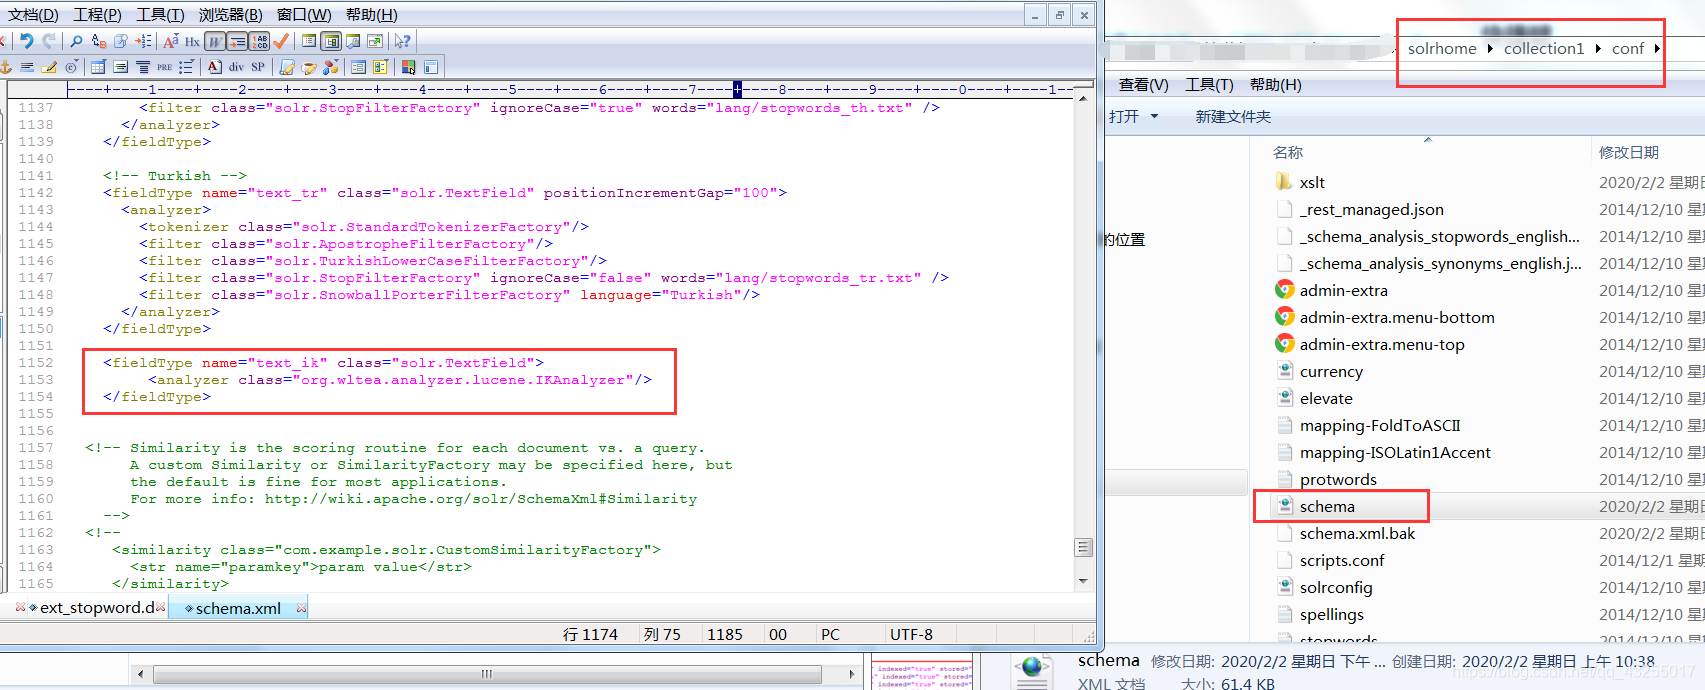Open the 打开 dropdown arrow in Explorer
Image resolution: width=1705 pixels, height=690 pixels.
point(1154,116)
